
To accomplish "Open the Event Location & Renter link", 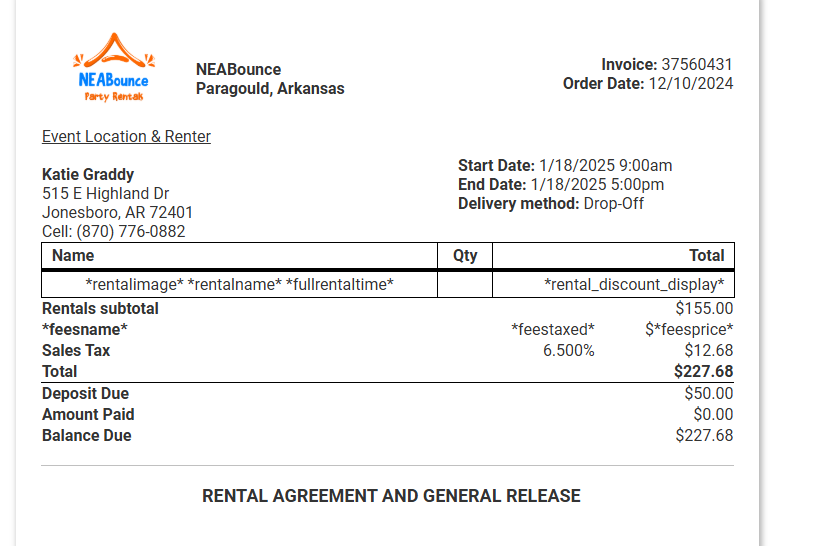I will tap(126, 137).
